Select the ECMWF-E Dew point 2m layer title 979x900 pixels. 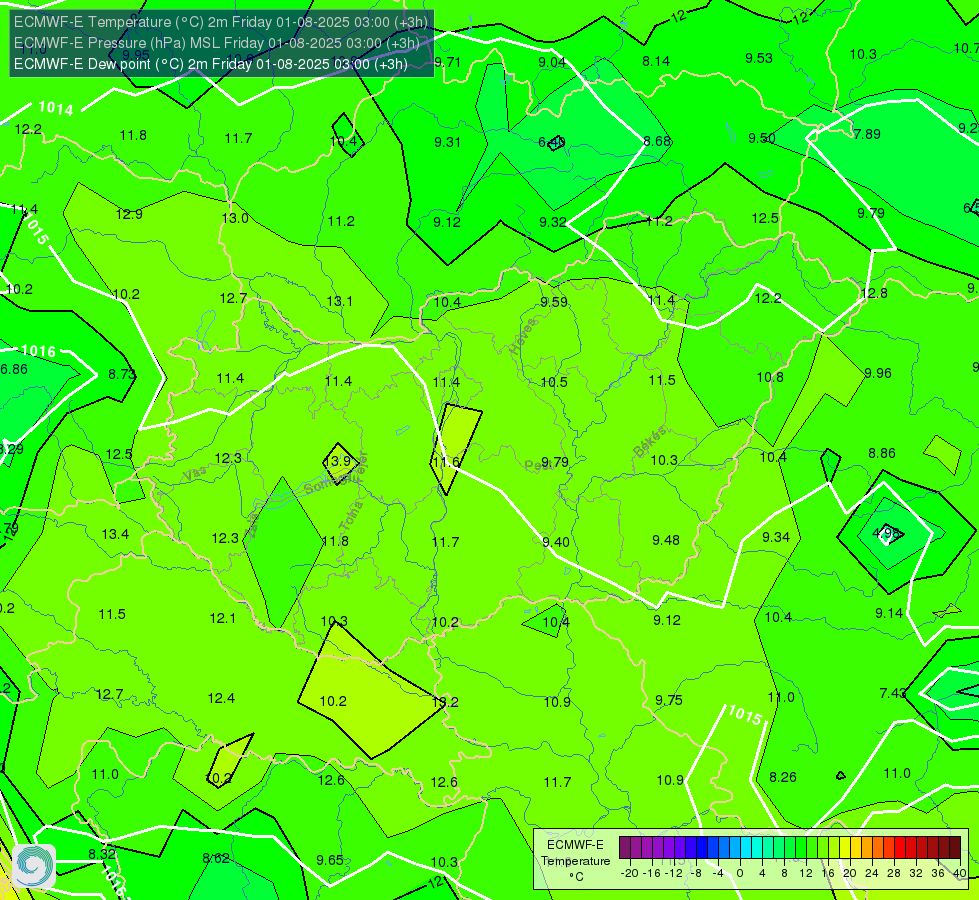(x=211, y=64)
